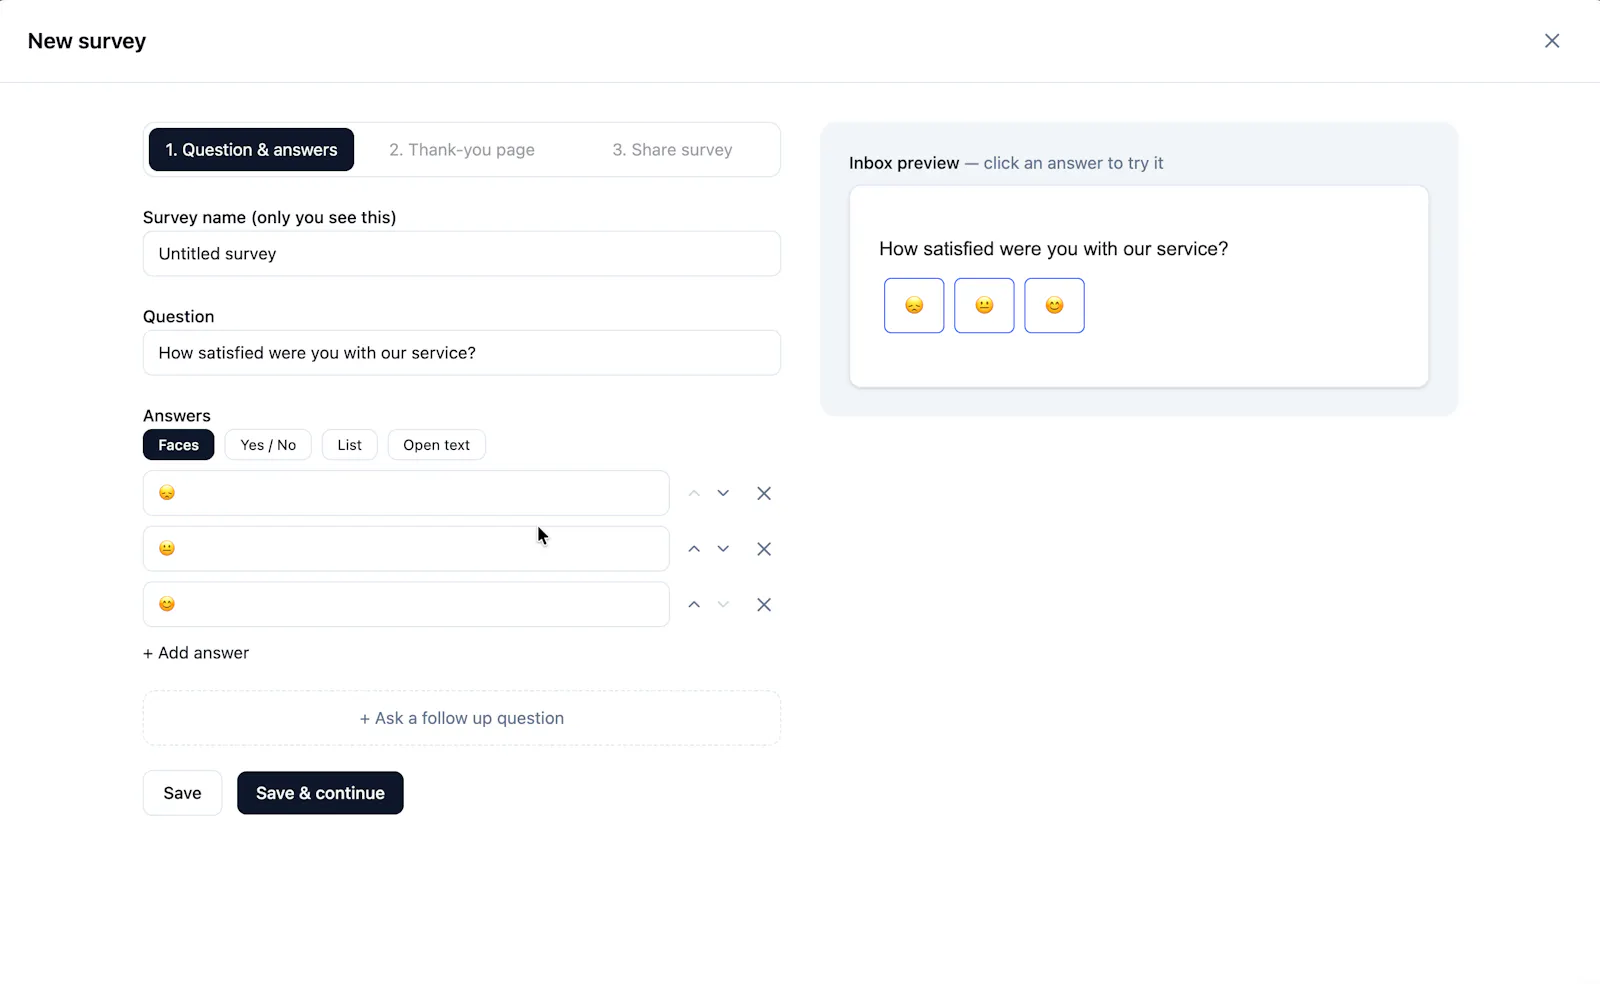Click the neutral face in inbox preview

tap(984, 306)
